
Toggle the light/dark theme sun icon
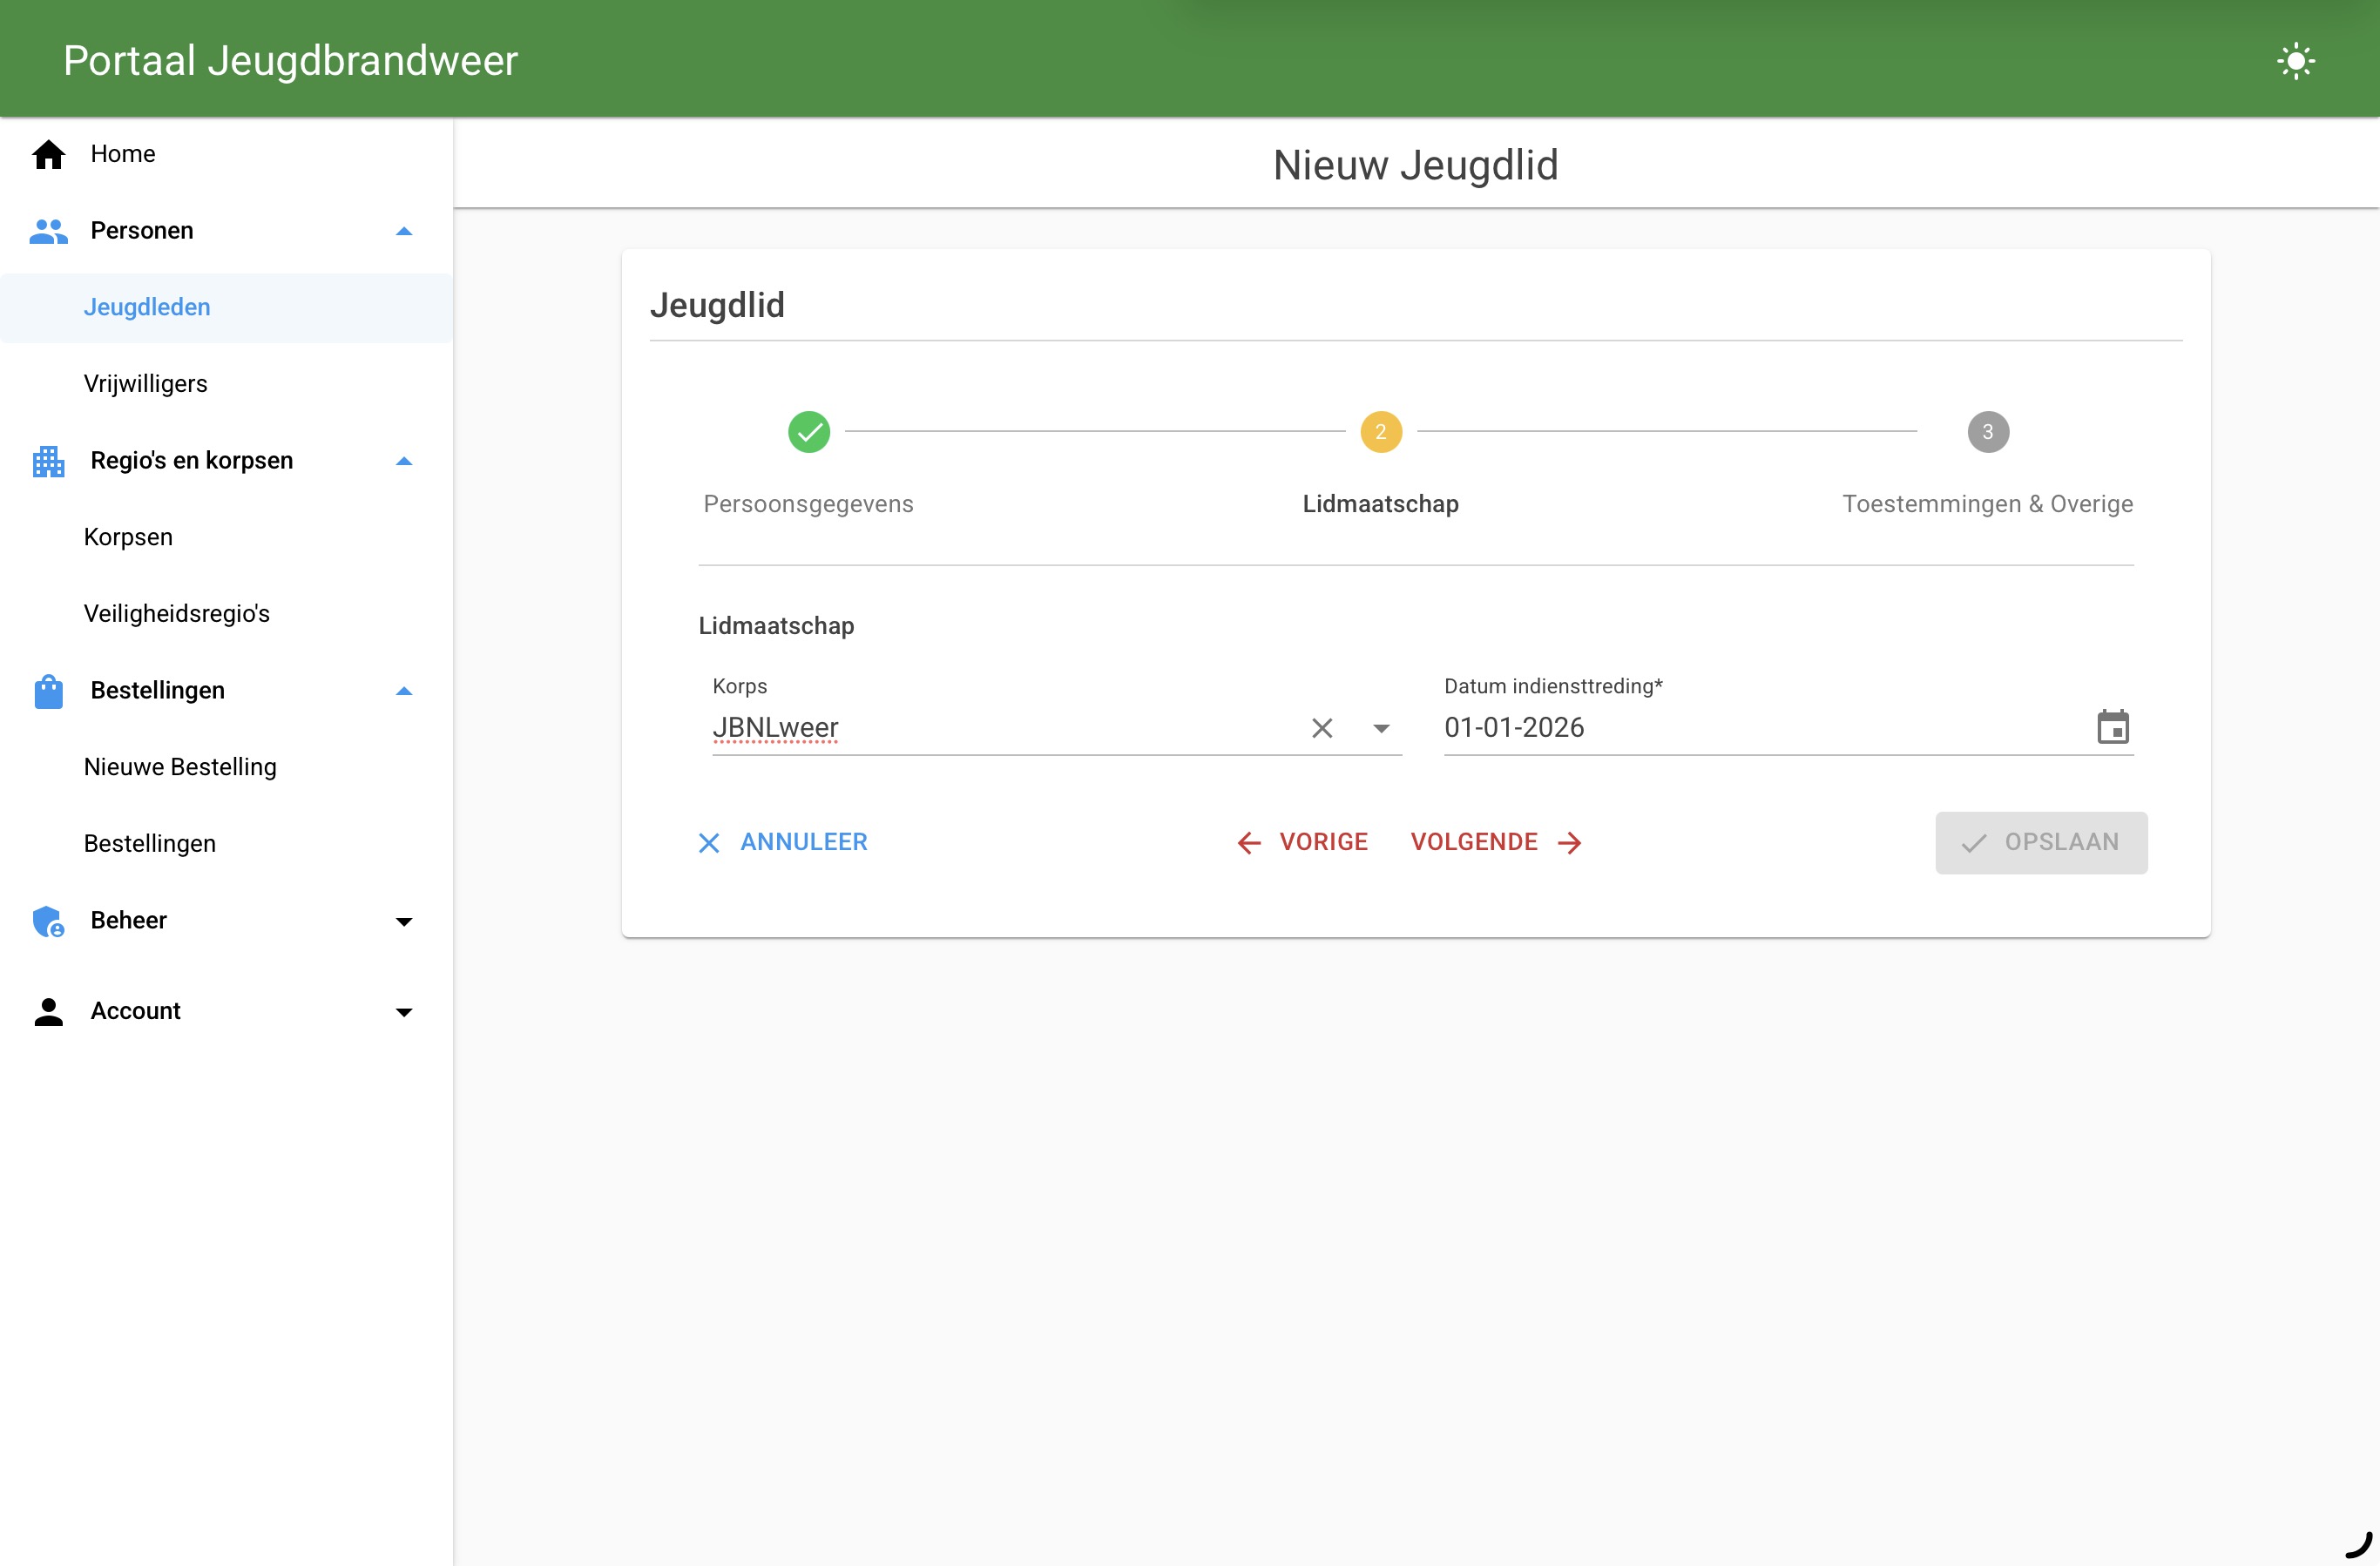click(x=2296, y=61)
